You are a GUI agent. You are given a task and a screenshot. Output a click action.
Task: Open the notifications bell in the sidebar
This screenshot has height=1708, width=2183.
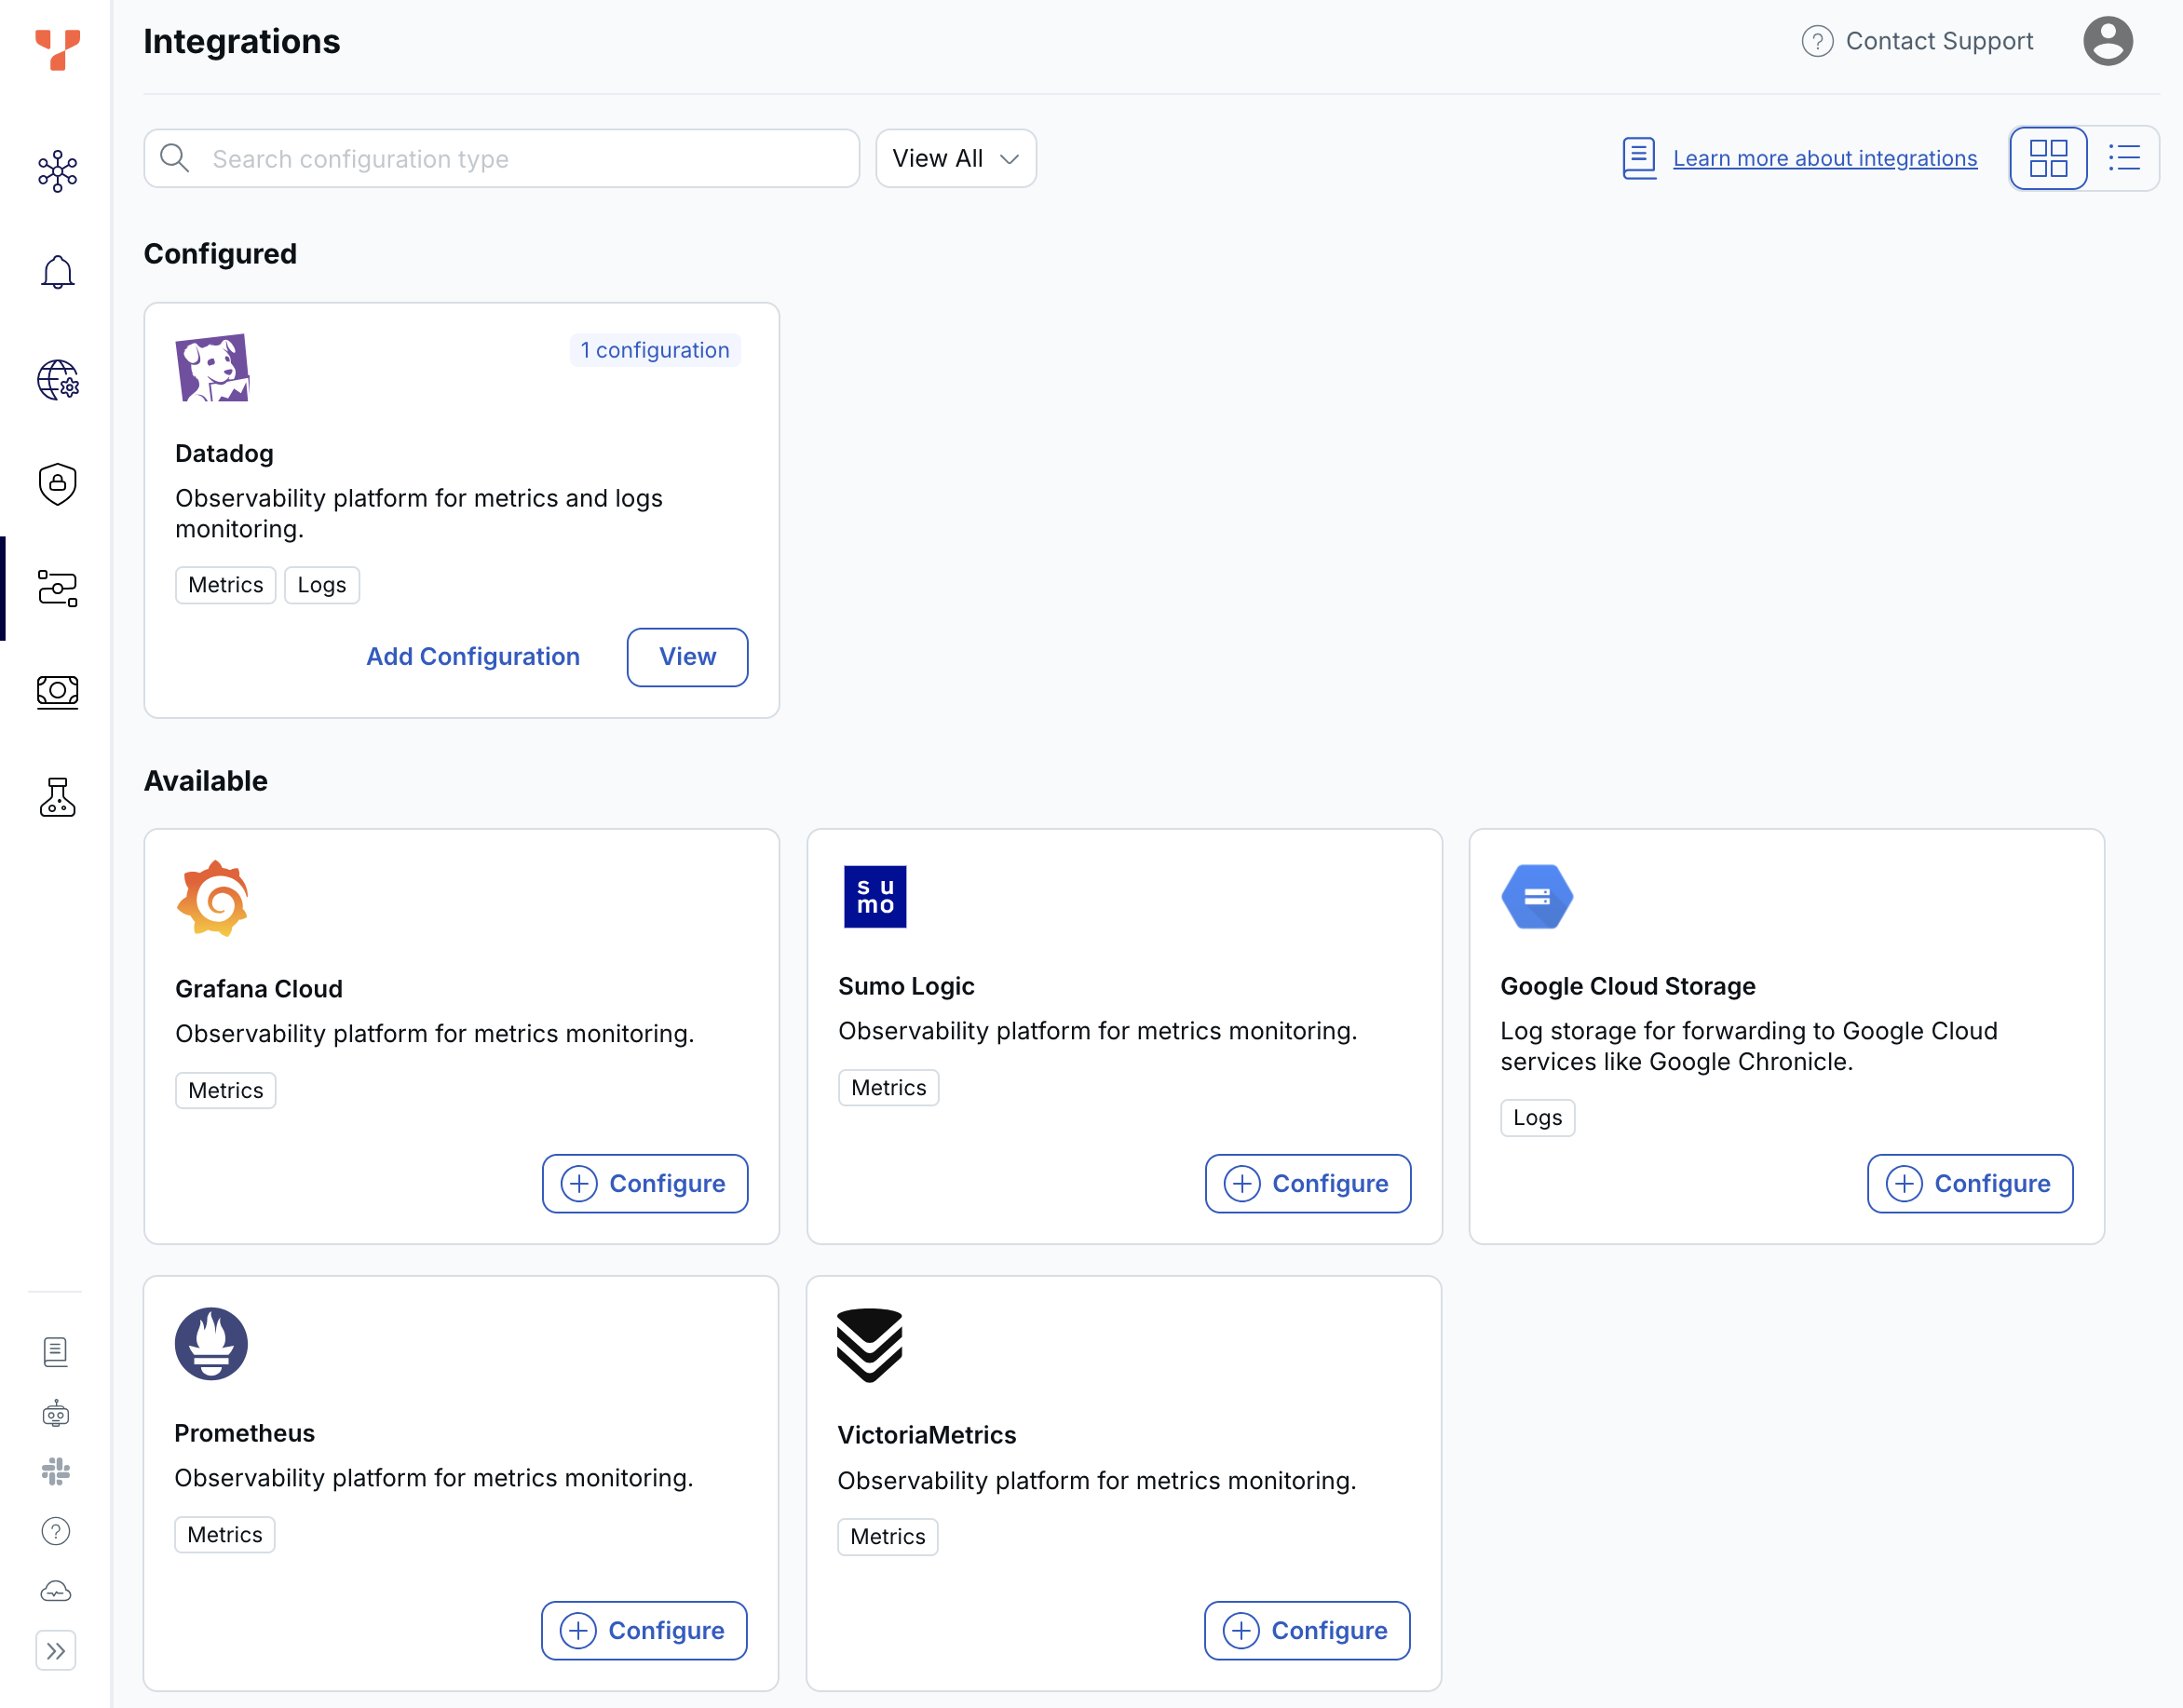coord(57,271)
